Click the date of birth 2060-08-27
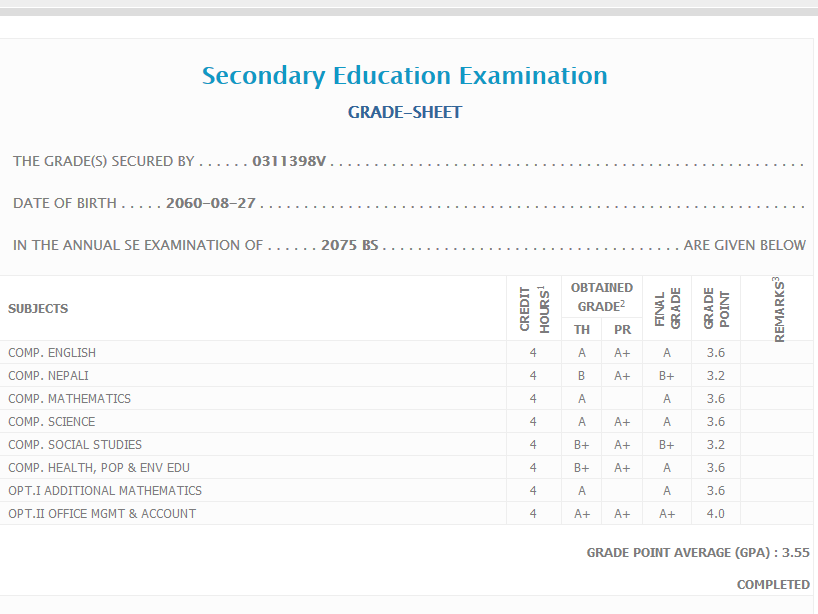The image size is (818, 614). click(x=210, y=203)
